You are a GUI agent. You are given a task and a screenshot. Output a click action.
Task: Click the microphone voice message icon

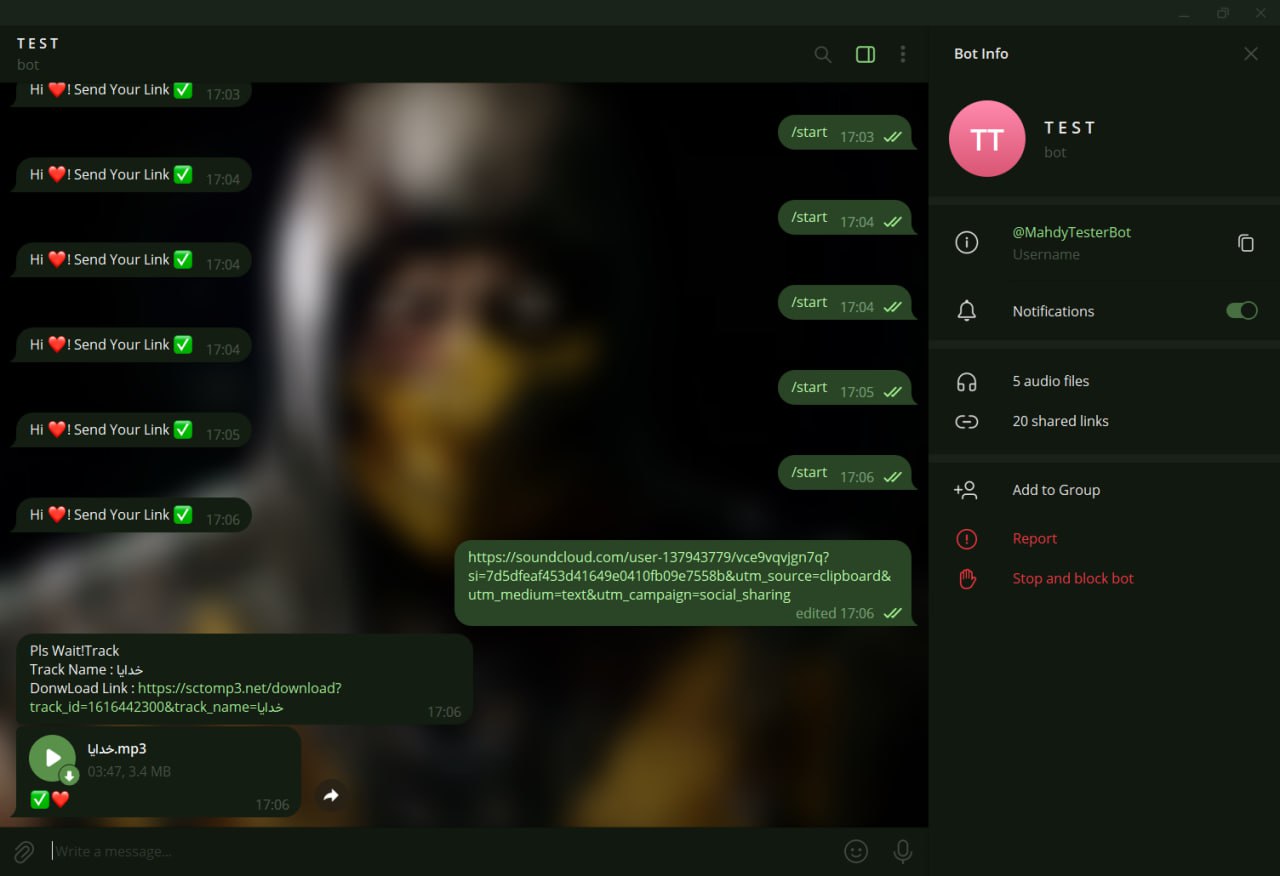903,851
